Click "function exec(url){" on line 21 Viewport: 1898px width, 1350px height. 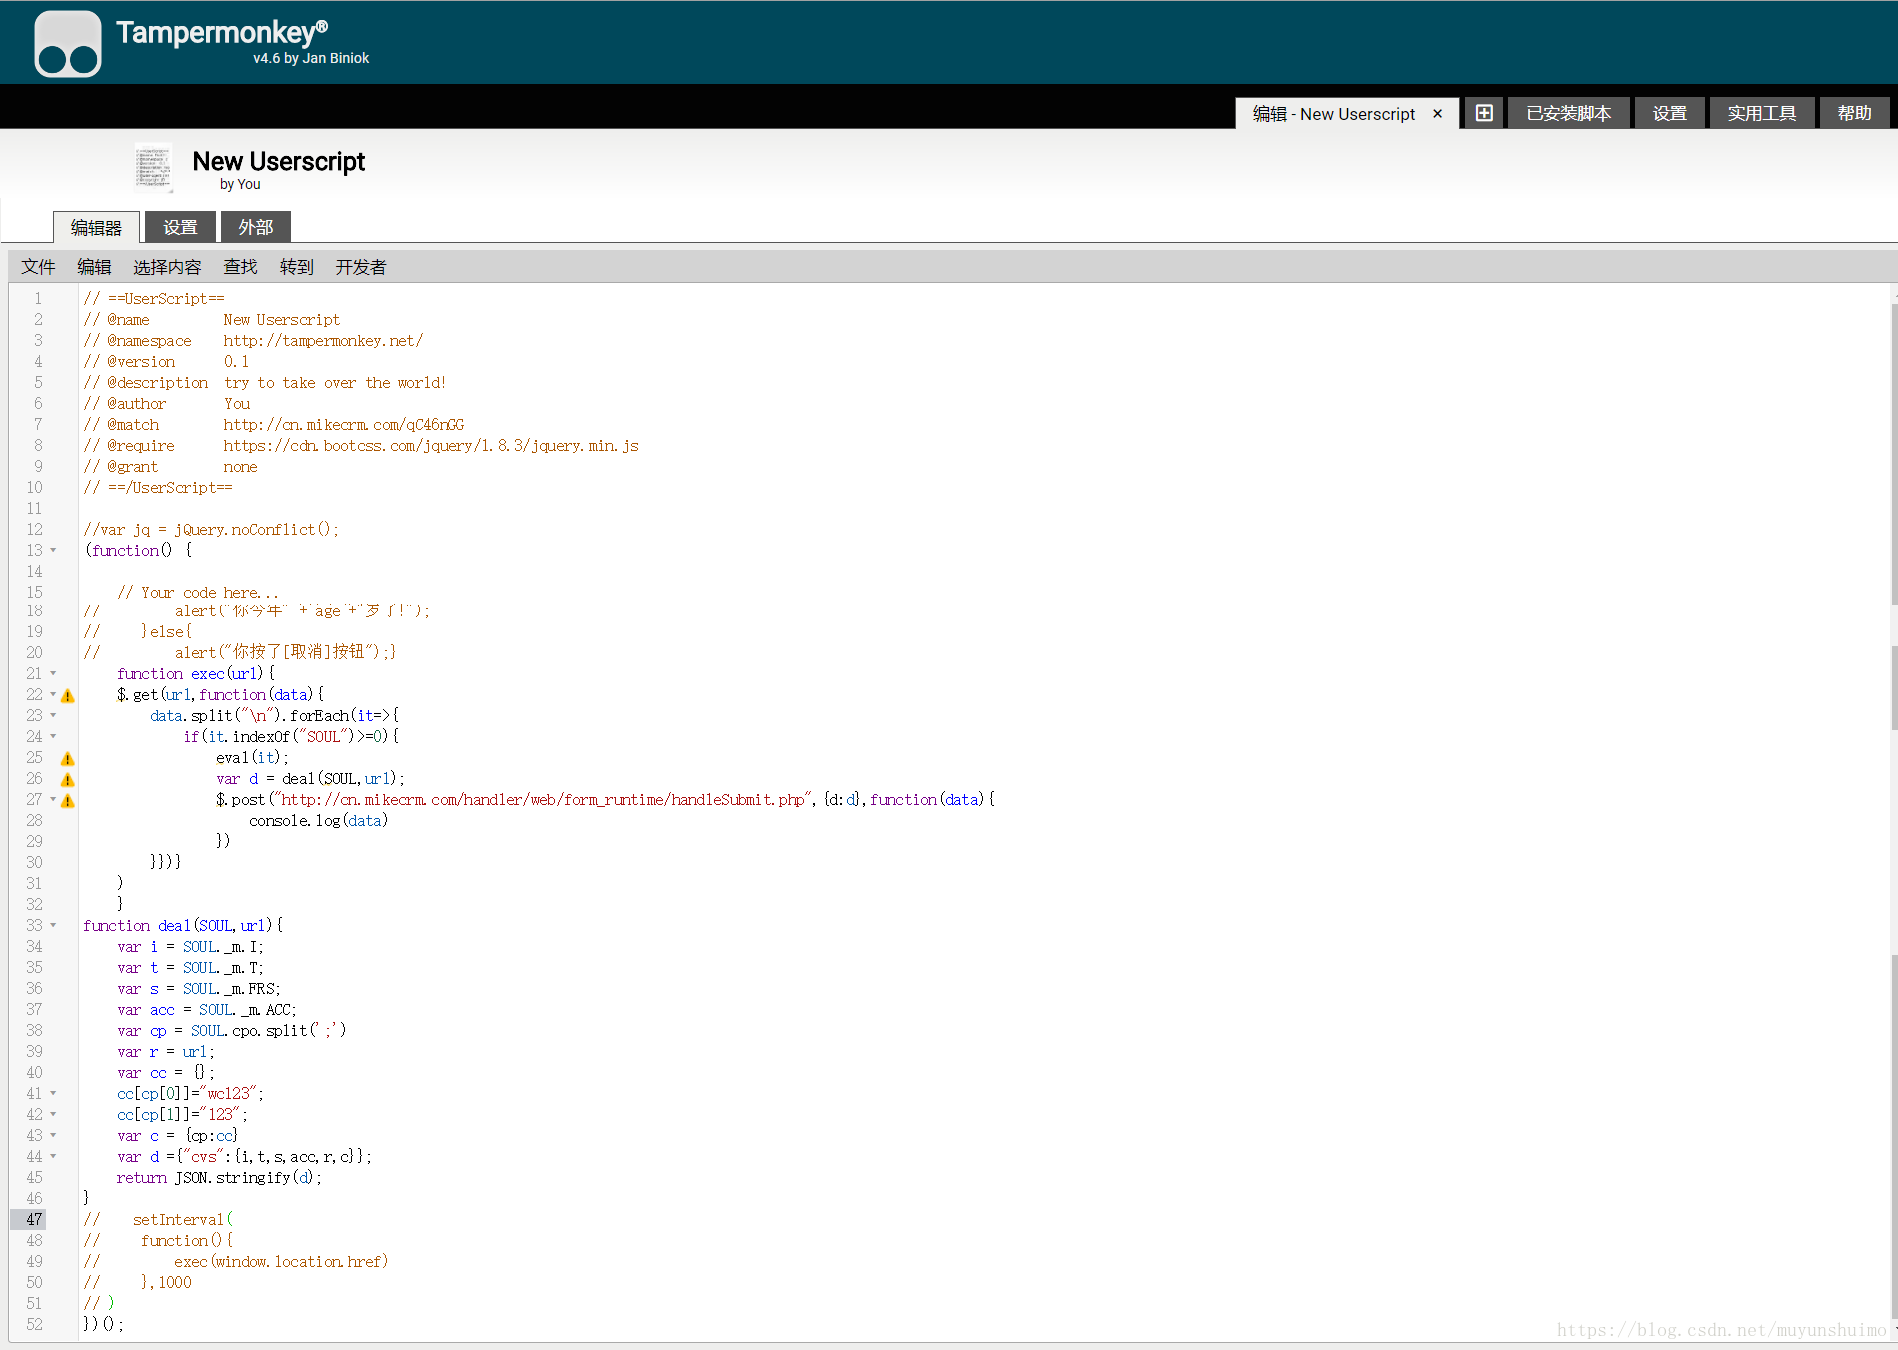click(196, 673)
